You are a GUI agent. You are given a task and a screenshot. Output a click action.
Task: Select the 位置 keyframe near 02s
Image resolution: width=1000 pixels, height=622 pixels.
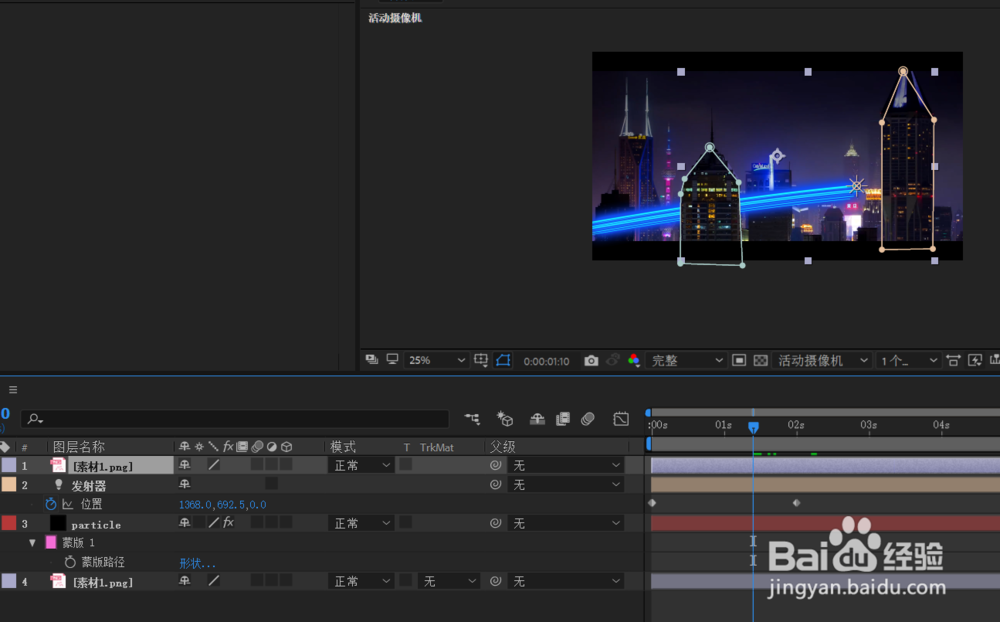(x=797, y=503)
